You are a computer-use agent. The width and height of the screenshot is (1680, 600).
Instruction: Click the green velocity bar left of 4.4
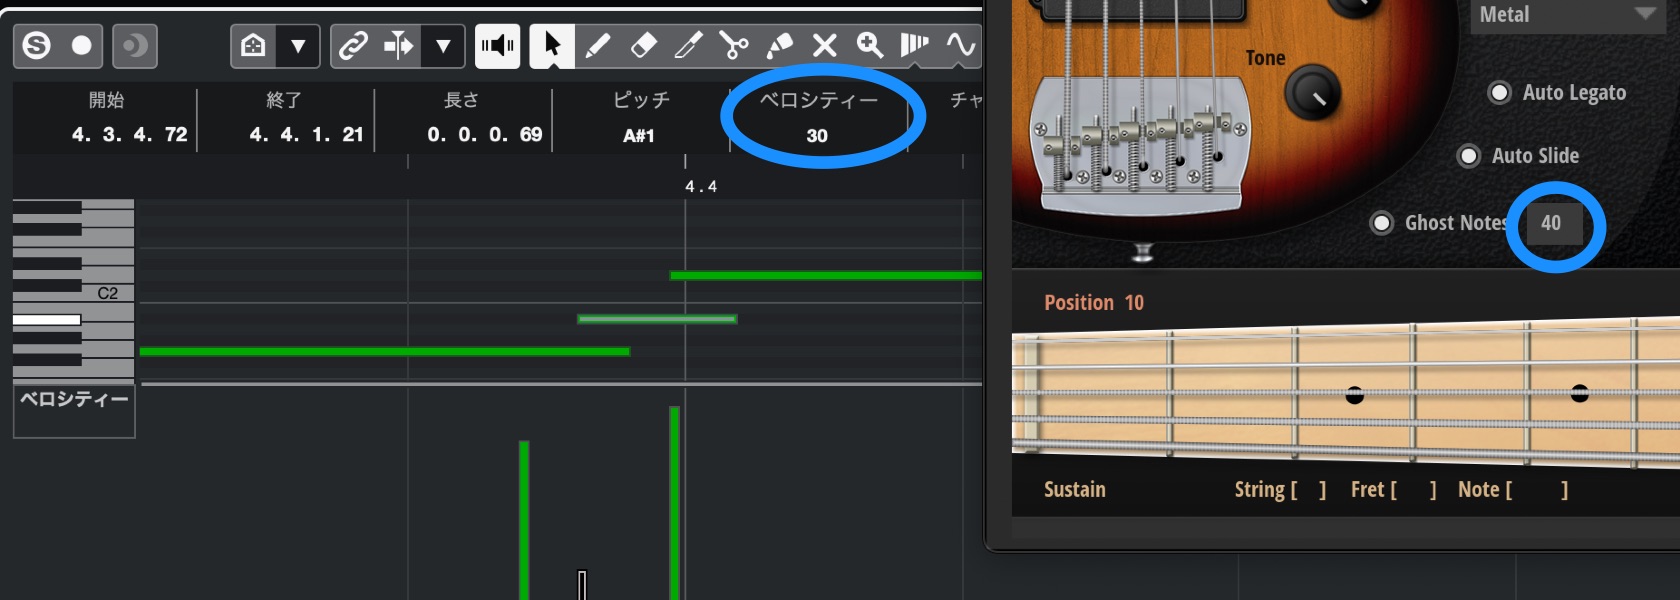click(524, 520)
